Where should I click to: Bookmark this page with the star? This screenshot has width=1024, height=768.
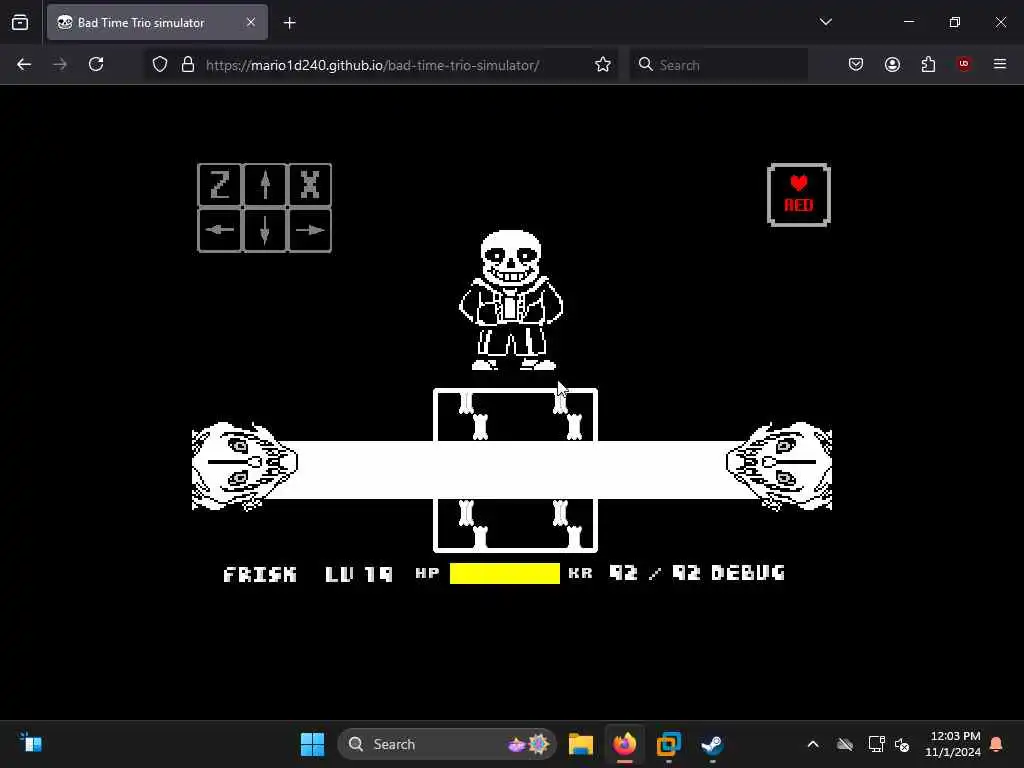tap(603, 64)
